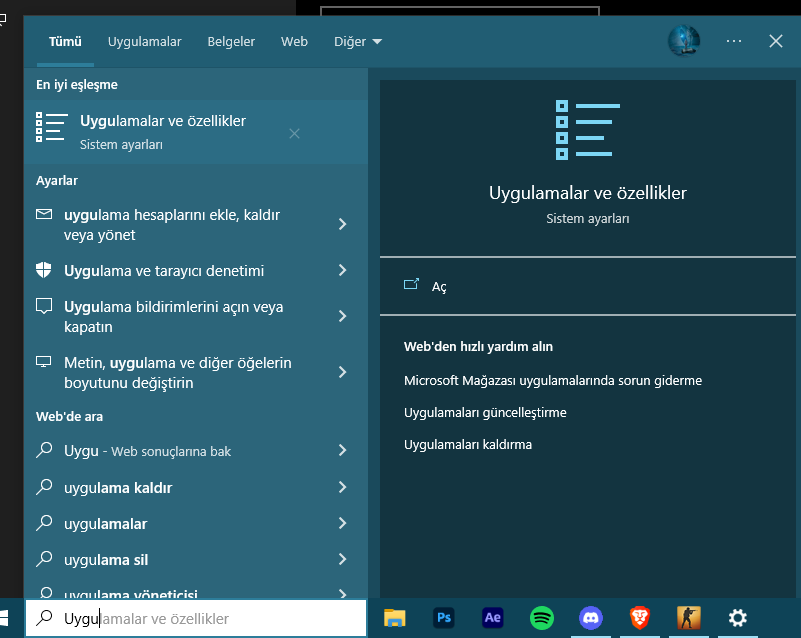Click notification icon beside Uygulama bildirimlerini
801x638 pixels.
tap(44, 306)
